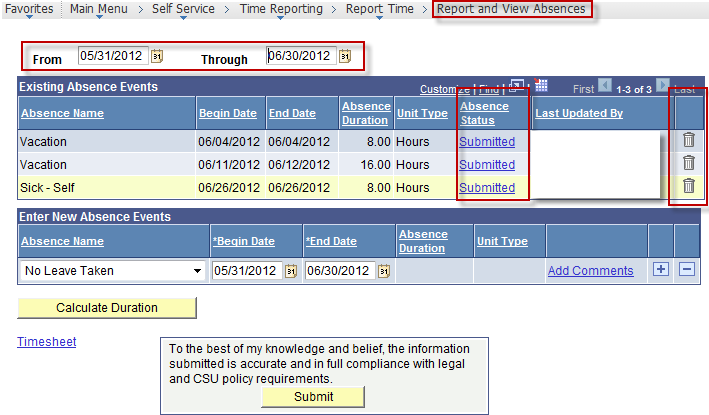
Task: Open Submitted status for Sick - Self
Action: click(487, 188)
